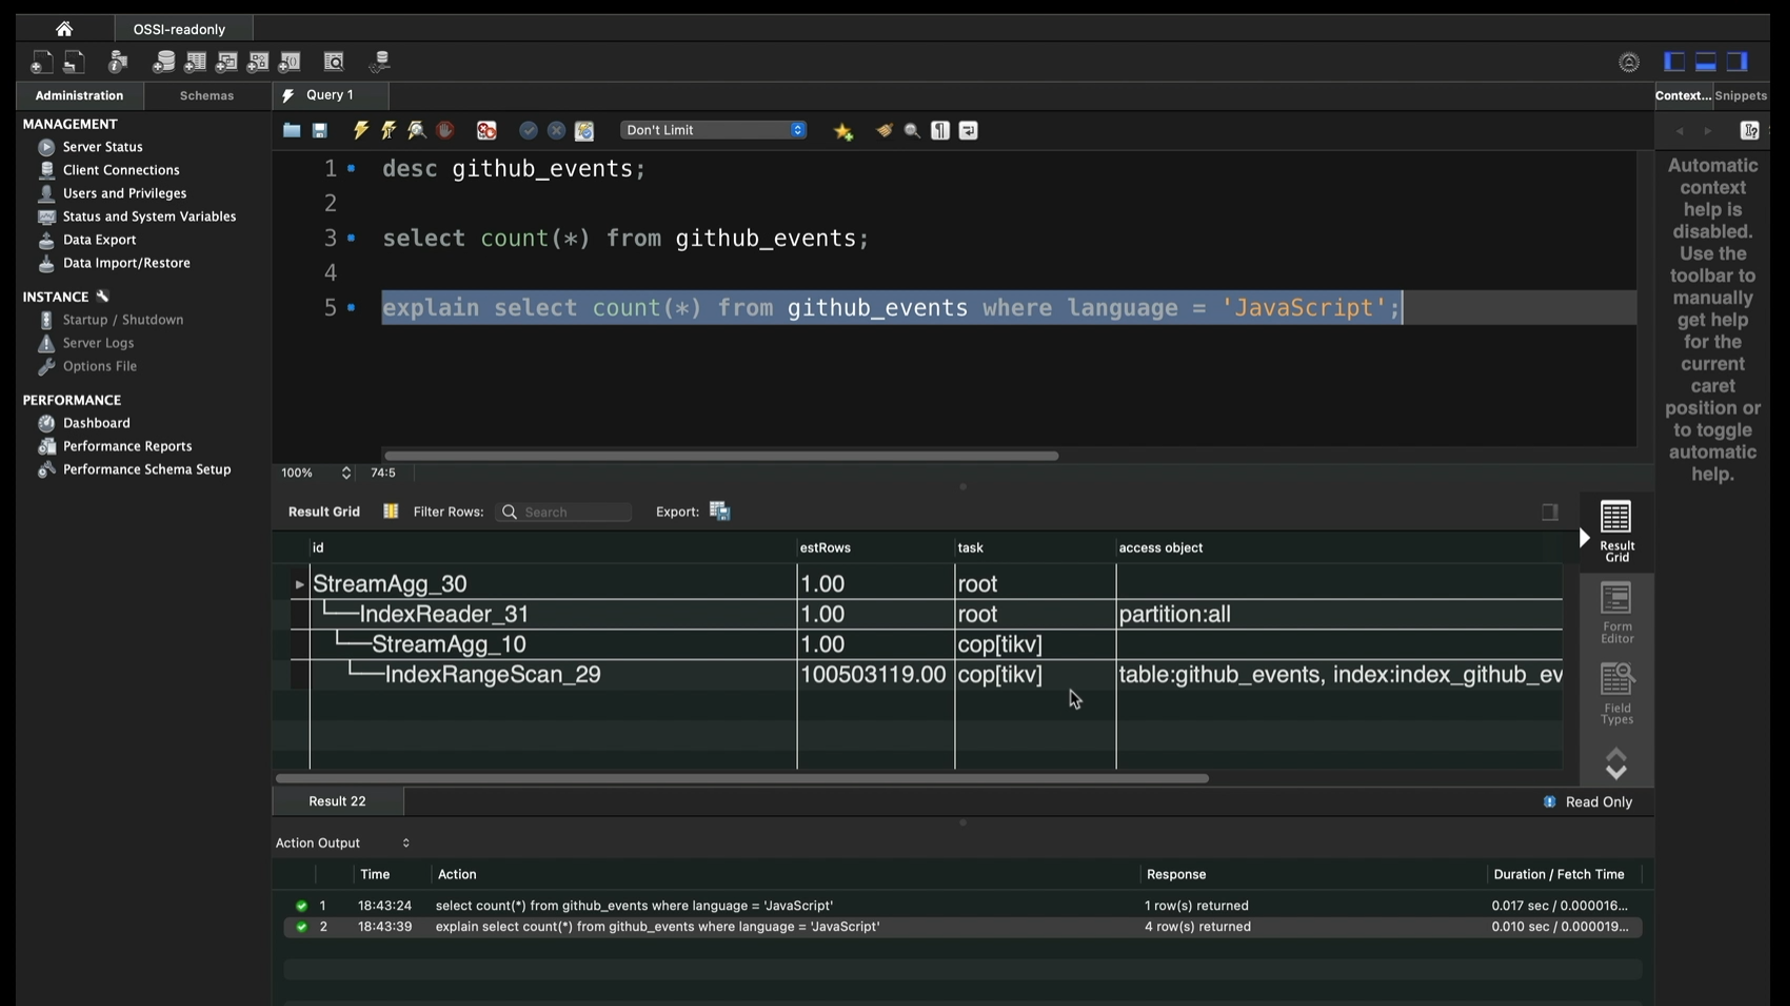
Task: Open Server Logs
Action: tap(98, 343)
